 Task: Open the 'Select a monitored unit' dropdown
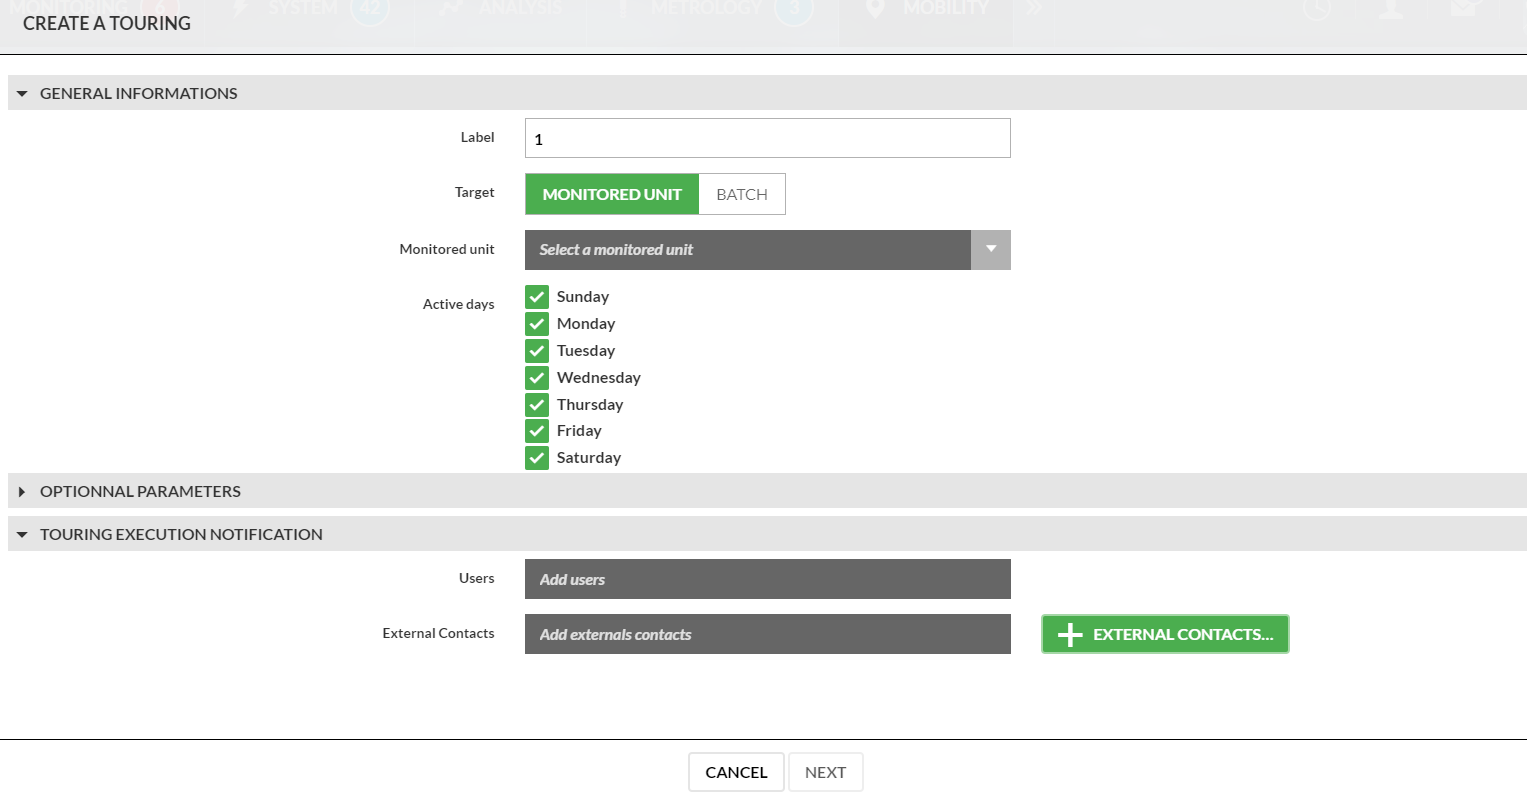coord(767,250)
